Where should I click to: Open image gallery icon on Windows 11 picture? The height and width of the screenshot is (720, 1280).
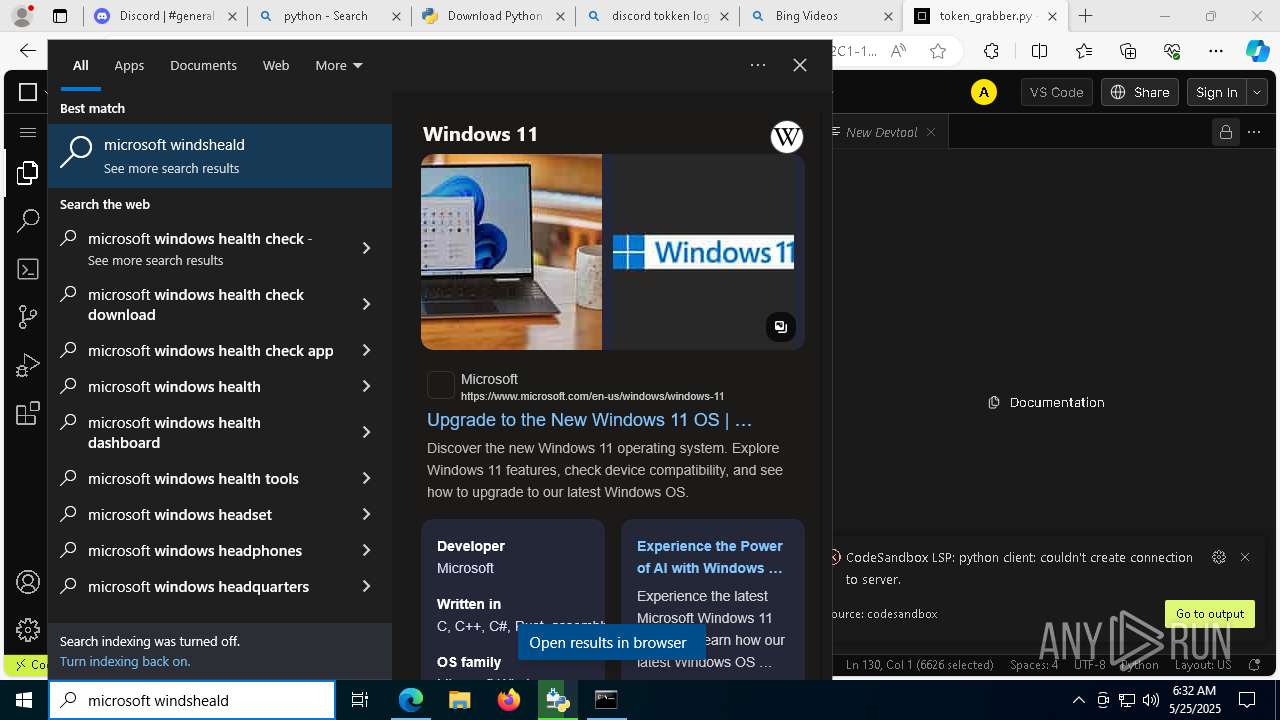pos(781,327)
